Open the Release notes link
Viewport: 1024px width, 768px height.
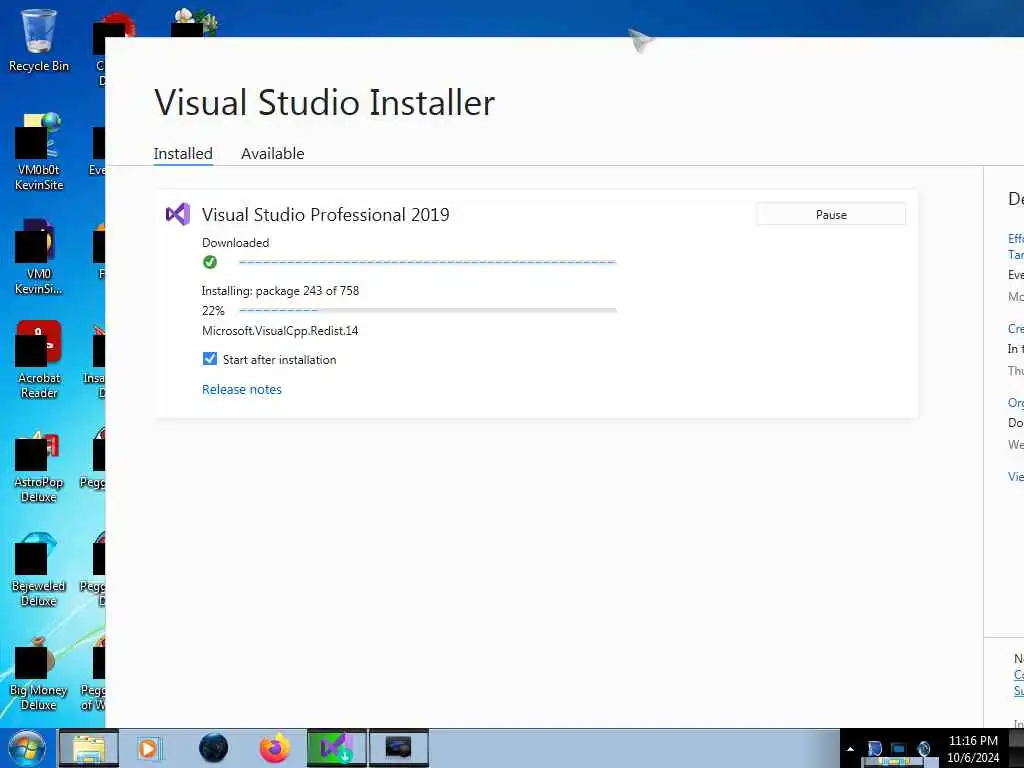click(x=242, y=389)
